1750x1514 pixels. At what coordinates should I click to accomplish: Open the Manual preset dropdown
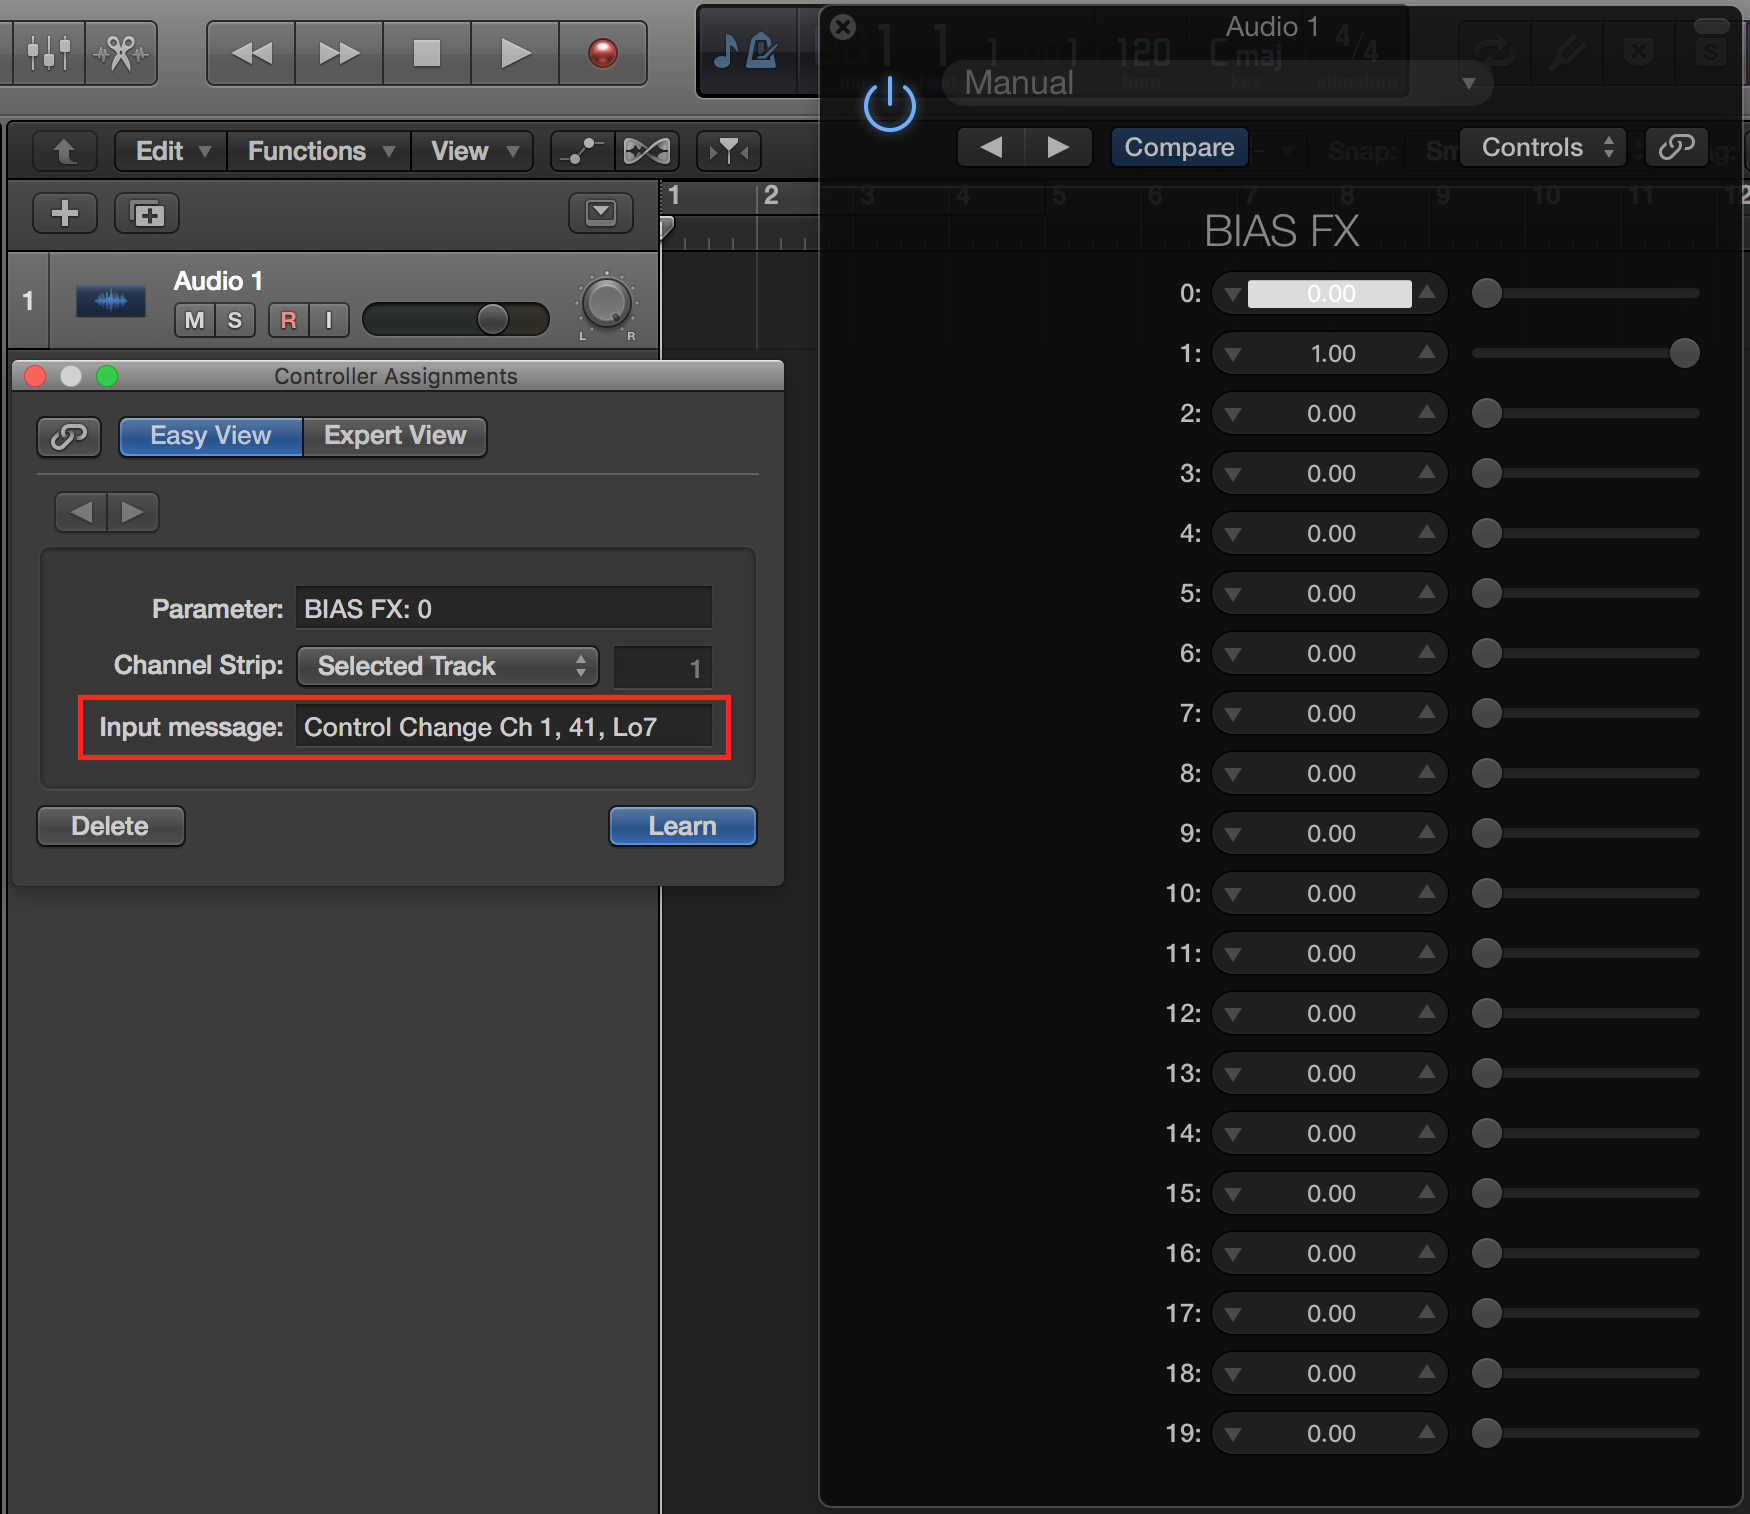tap(1218, 82)
